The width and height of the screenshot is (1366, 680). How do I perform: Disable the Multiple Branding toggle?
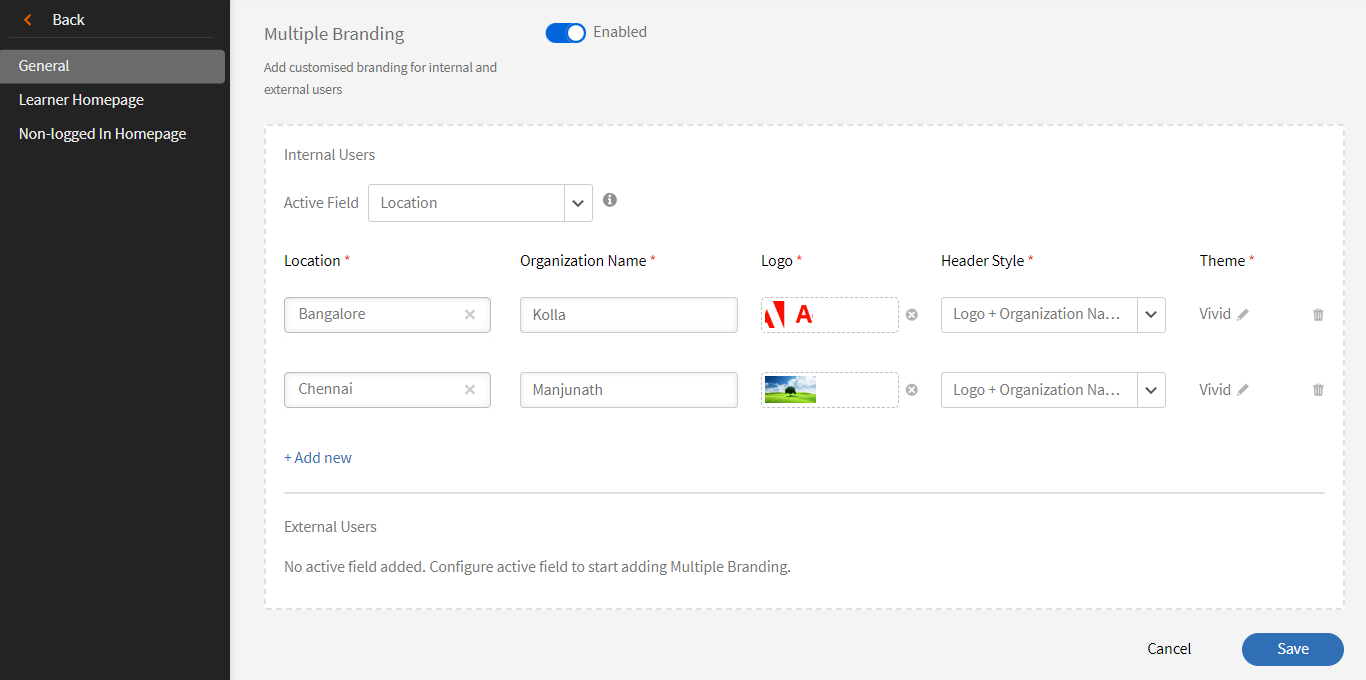click(x=566, y=33)
